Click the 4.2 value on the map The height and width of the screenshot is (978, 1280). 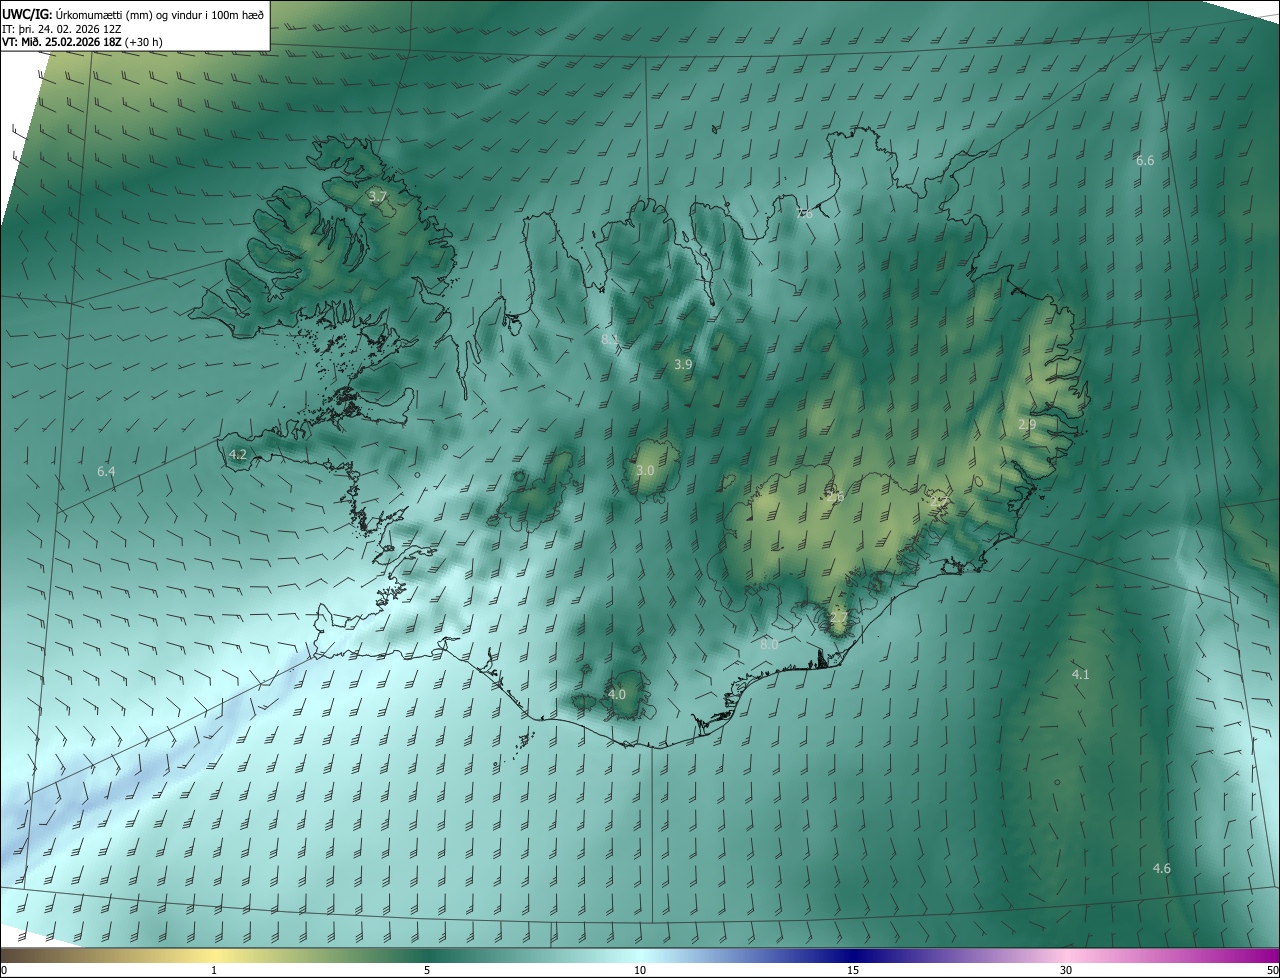coord(237,454)
